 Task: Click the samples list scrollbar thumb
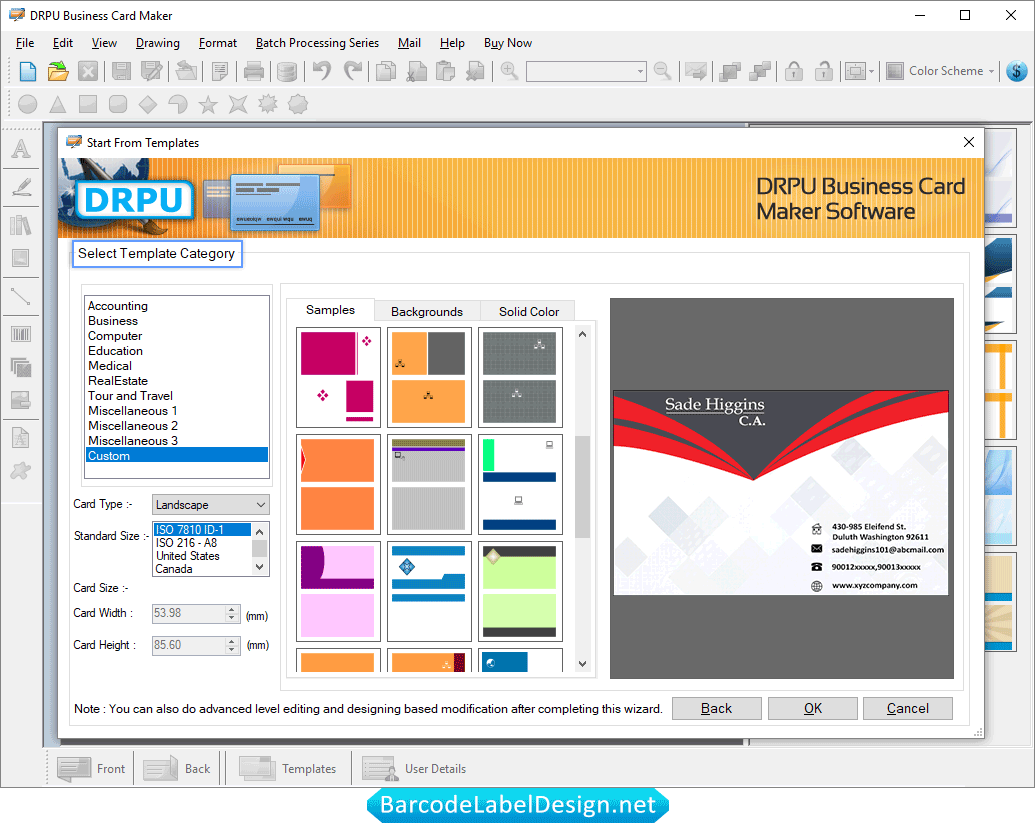[582, 487]
